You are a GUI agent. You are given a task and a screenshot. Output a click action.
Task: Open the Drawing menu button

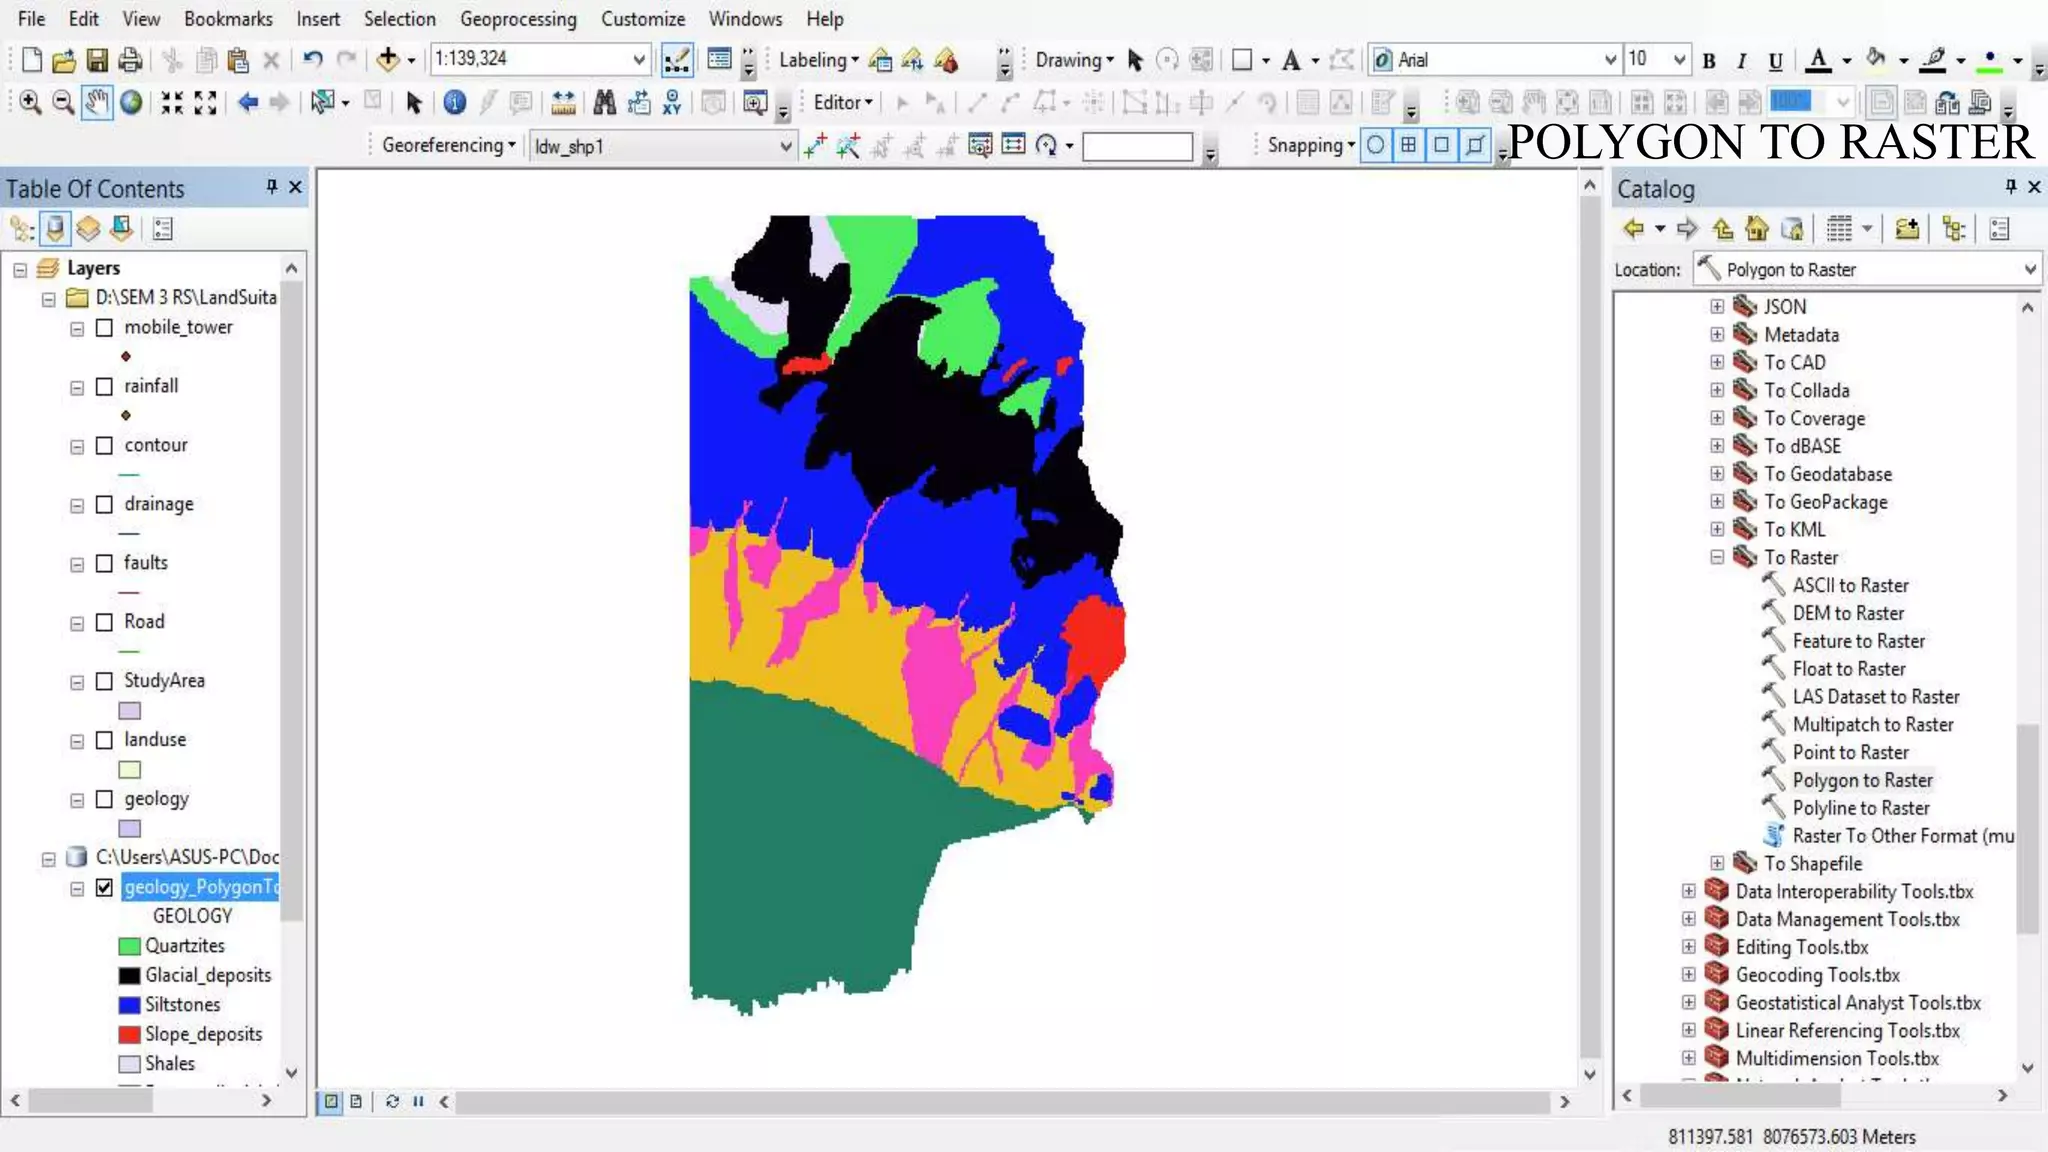tap(1074, 60)
